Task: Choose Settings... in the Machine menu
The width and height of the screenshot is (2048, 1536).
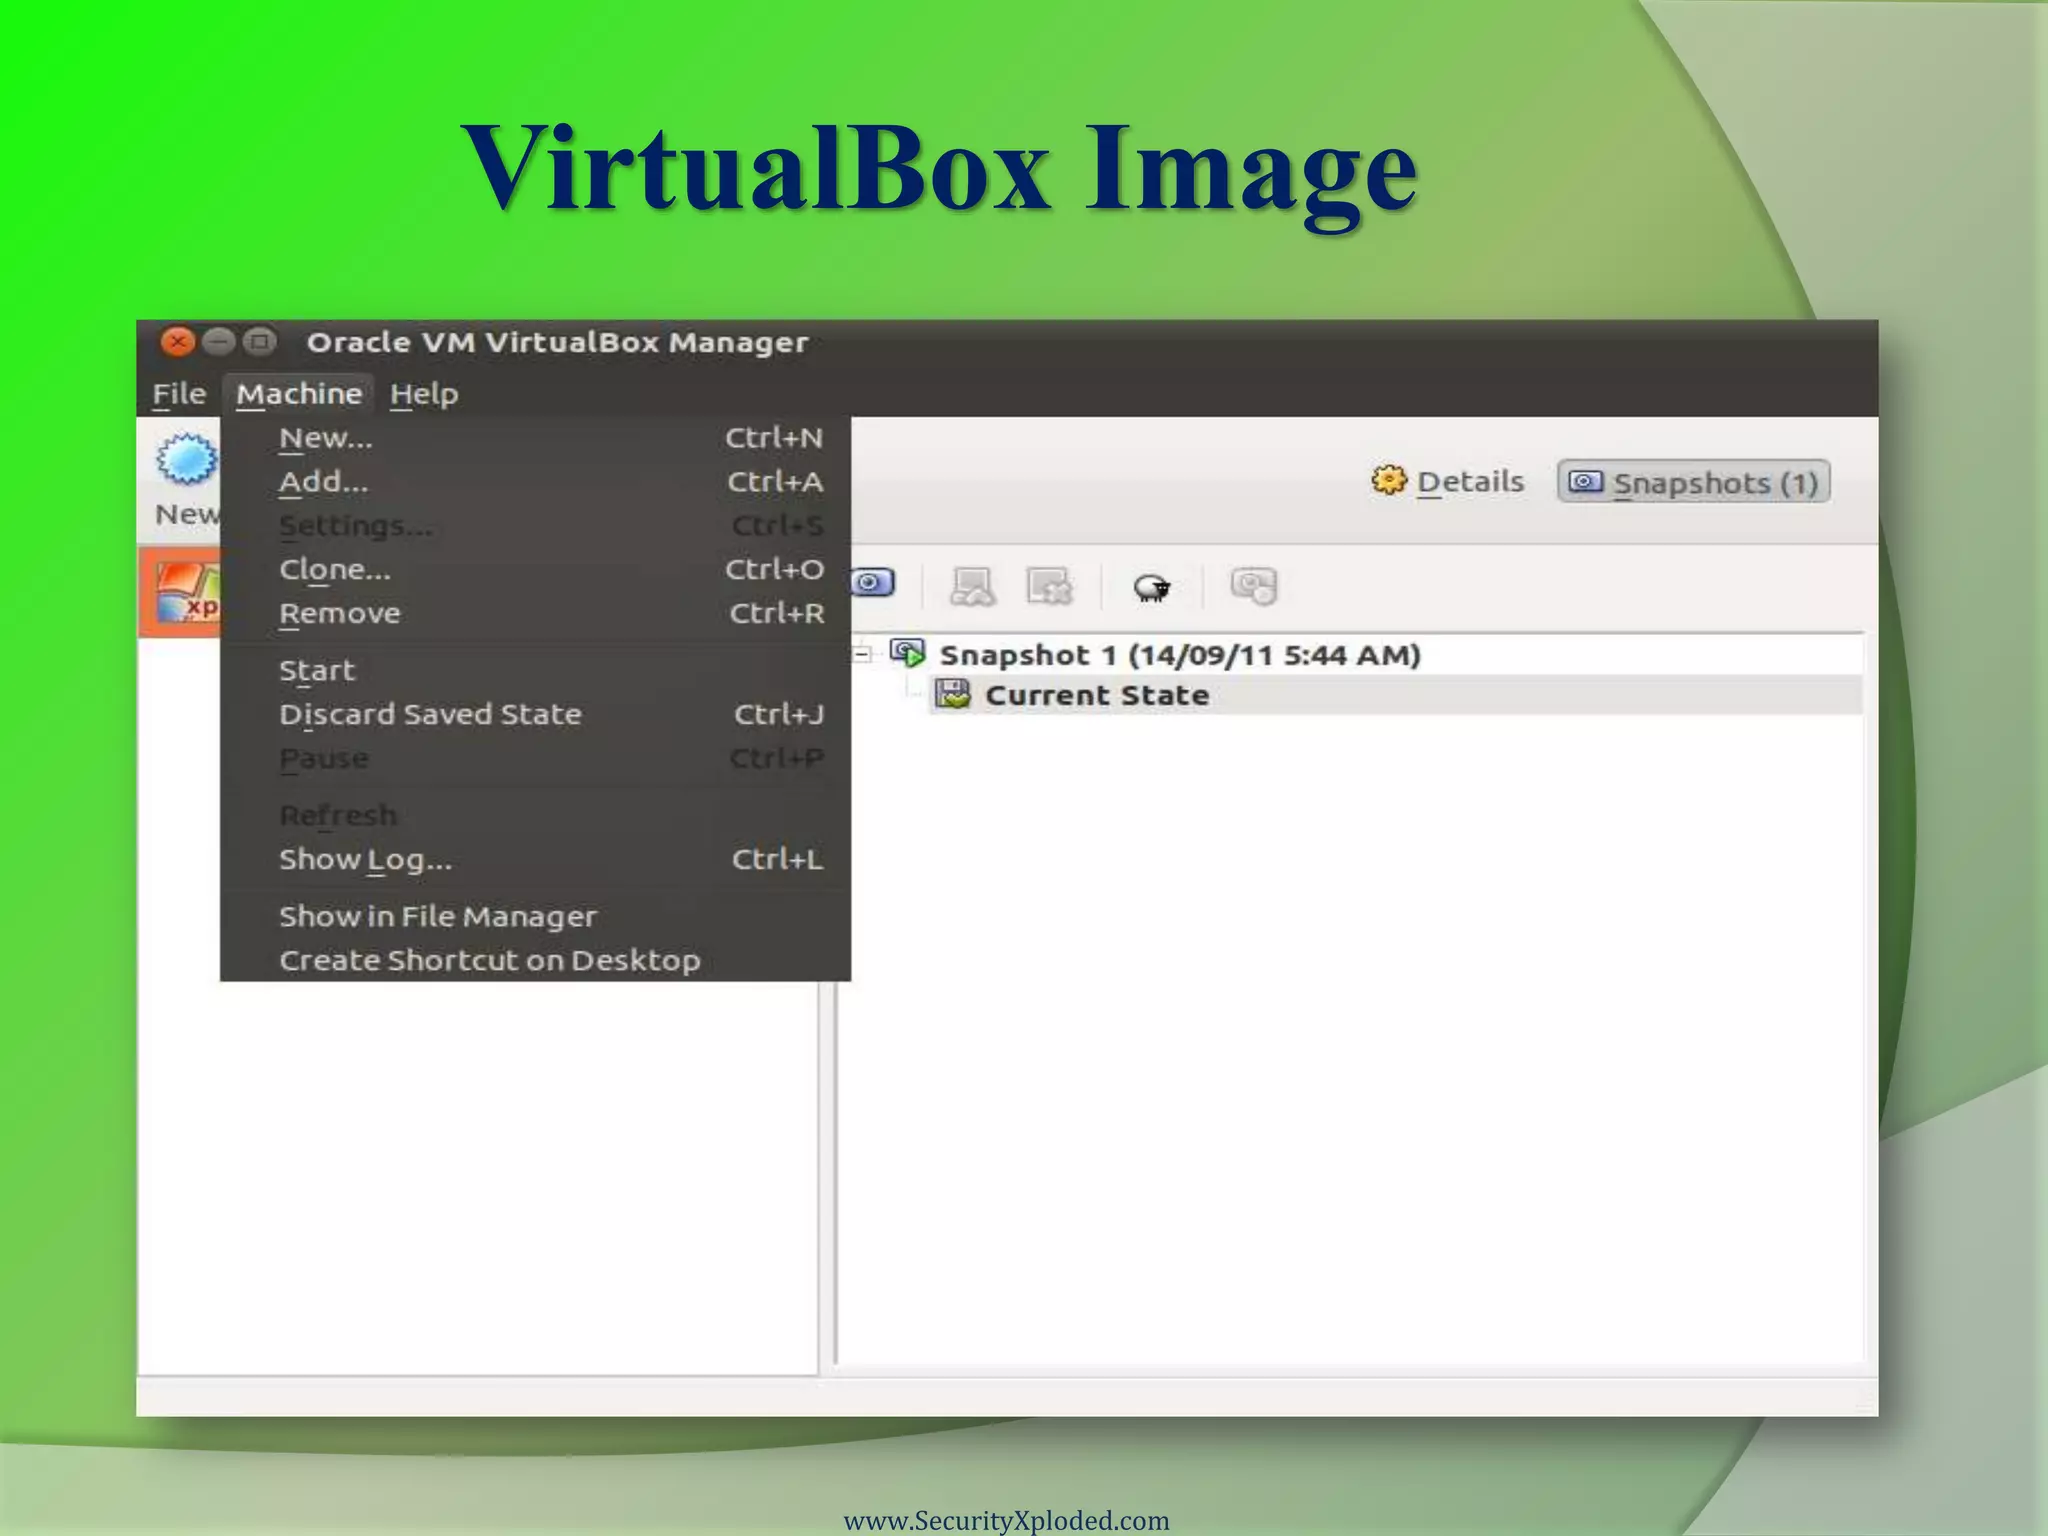Action: coord(536,526)
